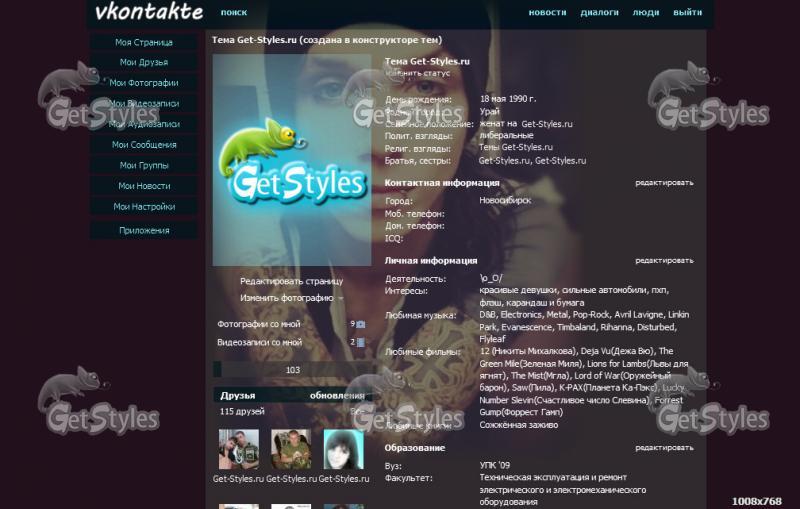This screenshot has width=800, height=509.
Task: Click Редактировать страницу link
Action: tap(291, 281)
